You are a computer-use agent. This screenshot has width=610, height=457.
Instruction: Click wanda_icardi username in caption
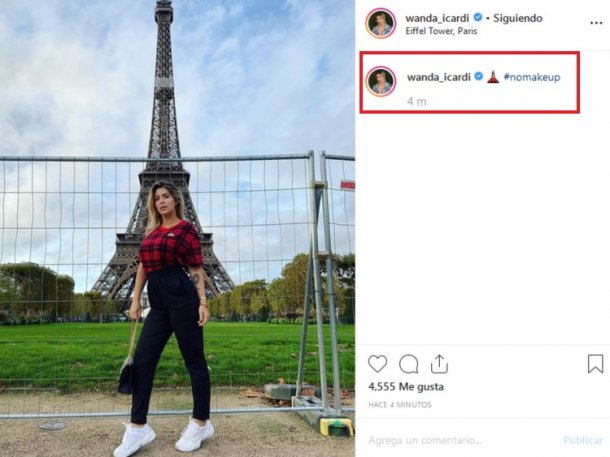pos(439,77)
